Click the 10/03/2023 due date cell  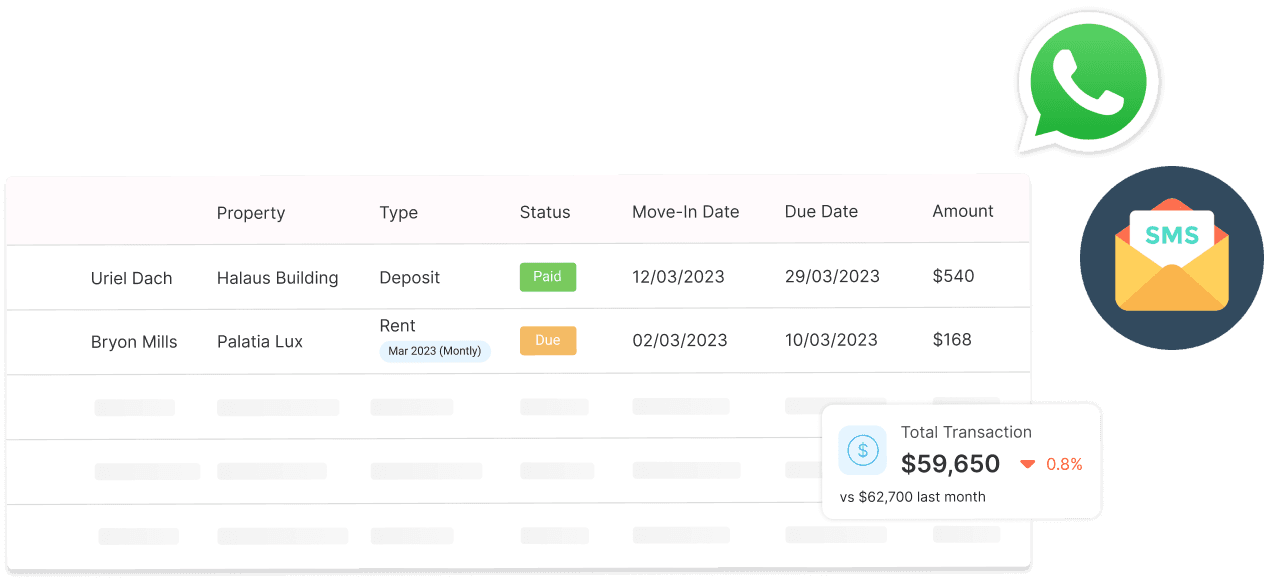[x=831, y=340]
